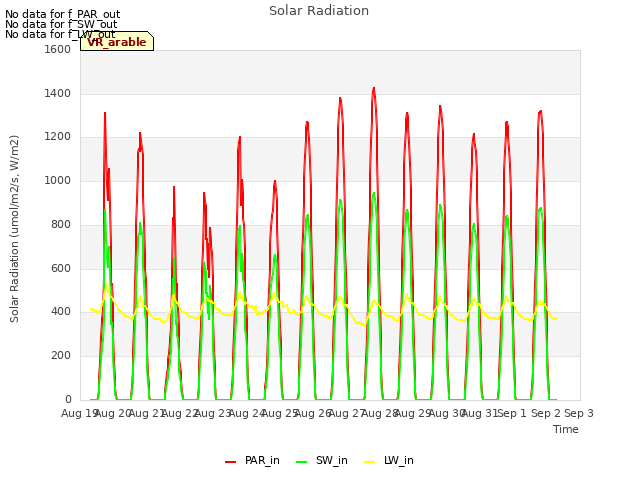Click the 1000 y-axis tick label
This screenshot has height=480, width=640.
58,180
